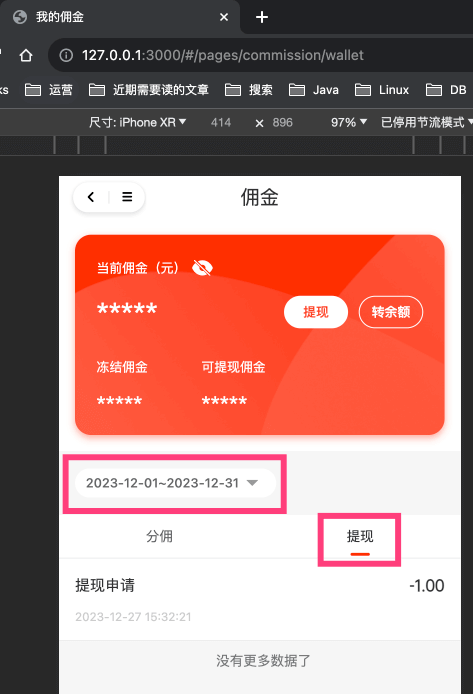
Task: Click the 可提现佣金 label on the card
Action: click(x=233, y=367)
